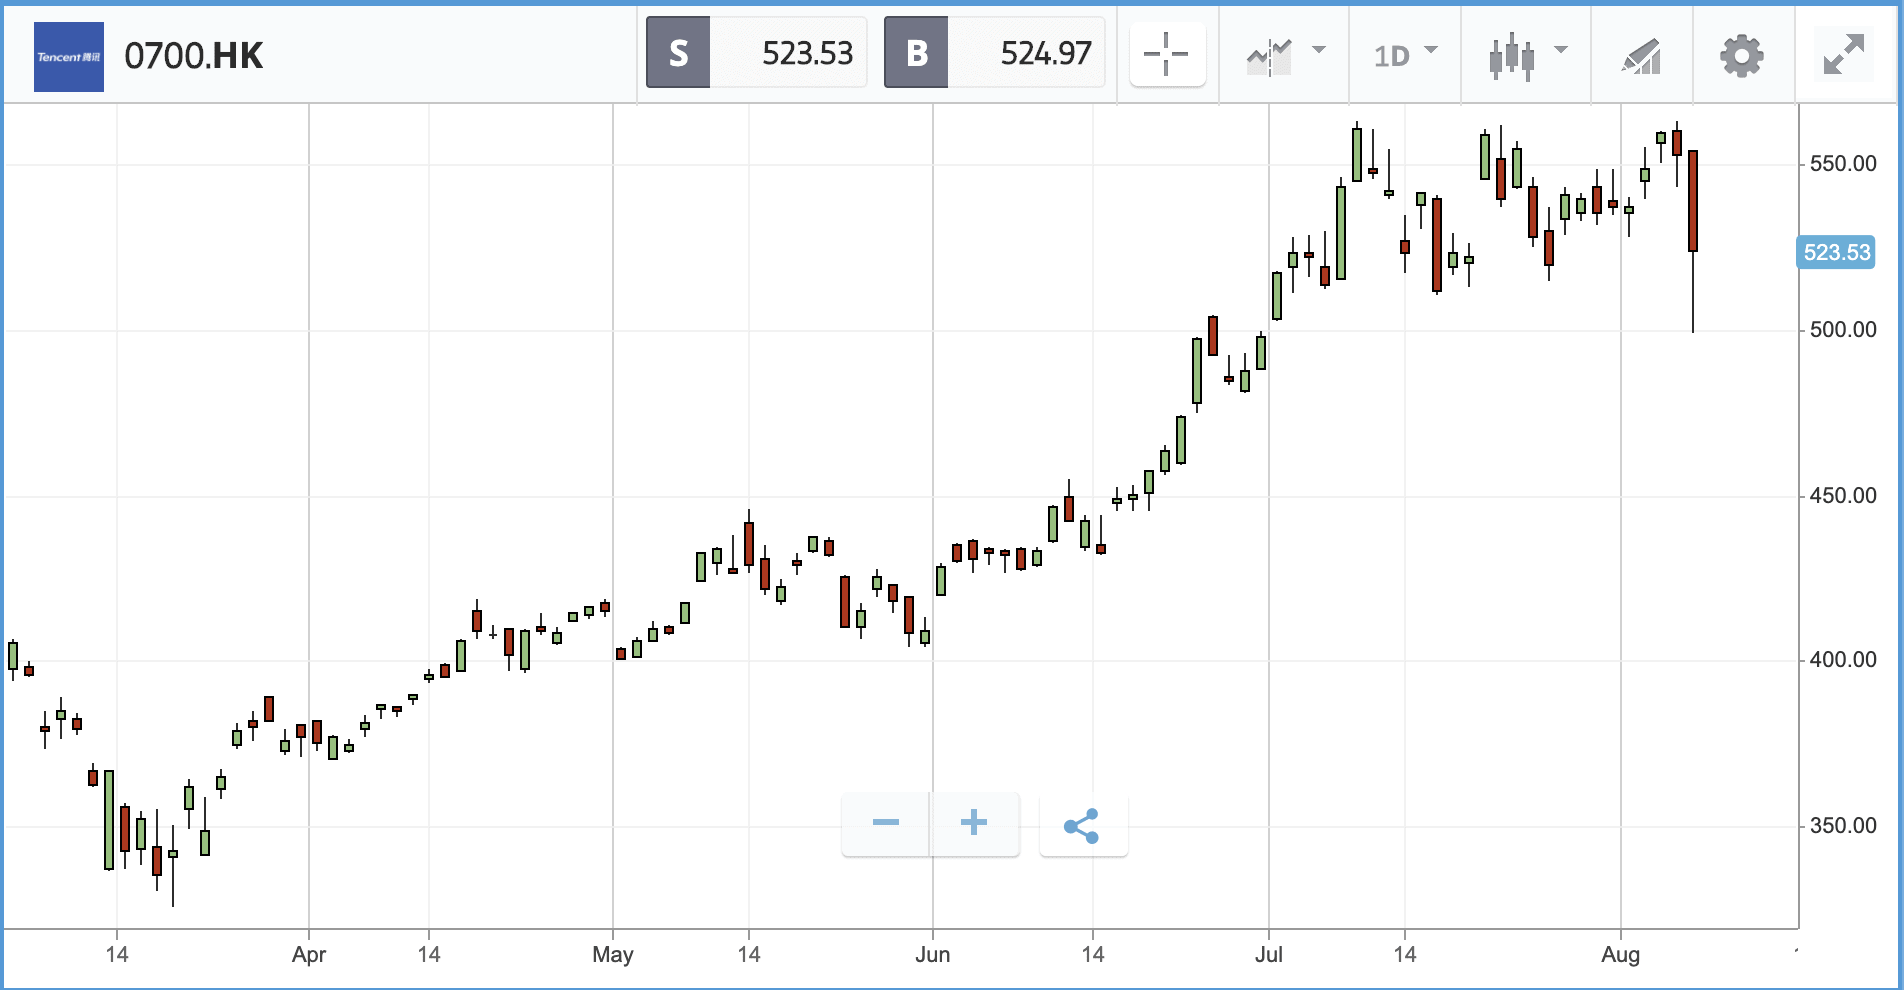Open the compare chart icon
Screen dimensions: 1904x990
coord(1269,56)
